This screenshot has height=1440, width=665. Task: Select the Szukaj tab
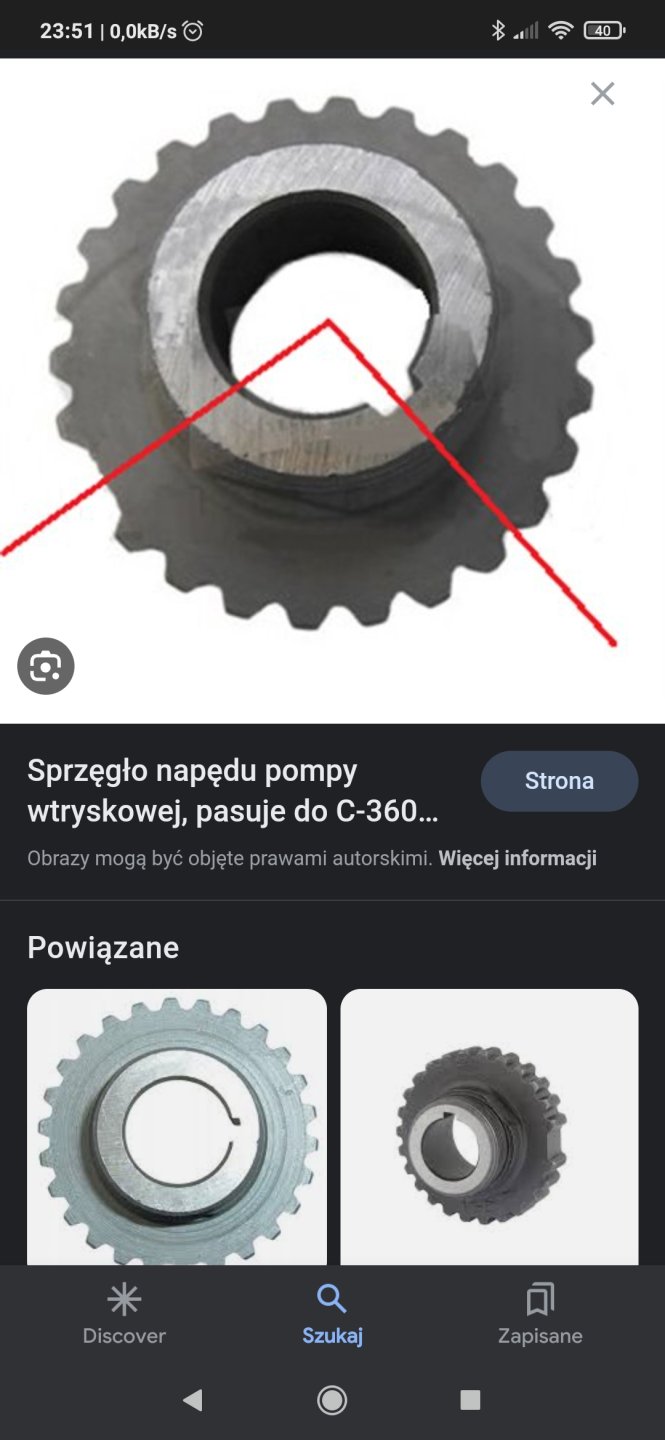pos(332,1316)
